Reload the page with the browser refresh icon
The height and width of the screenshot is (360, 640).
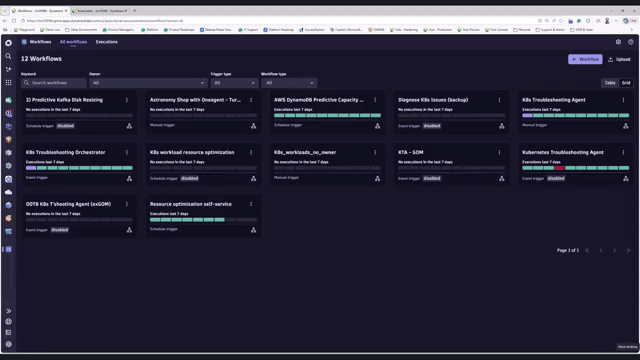click(14, 21)
